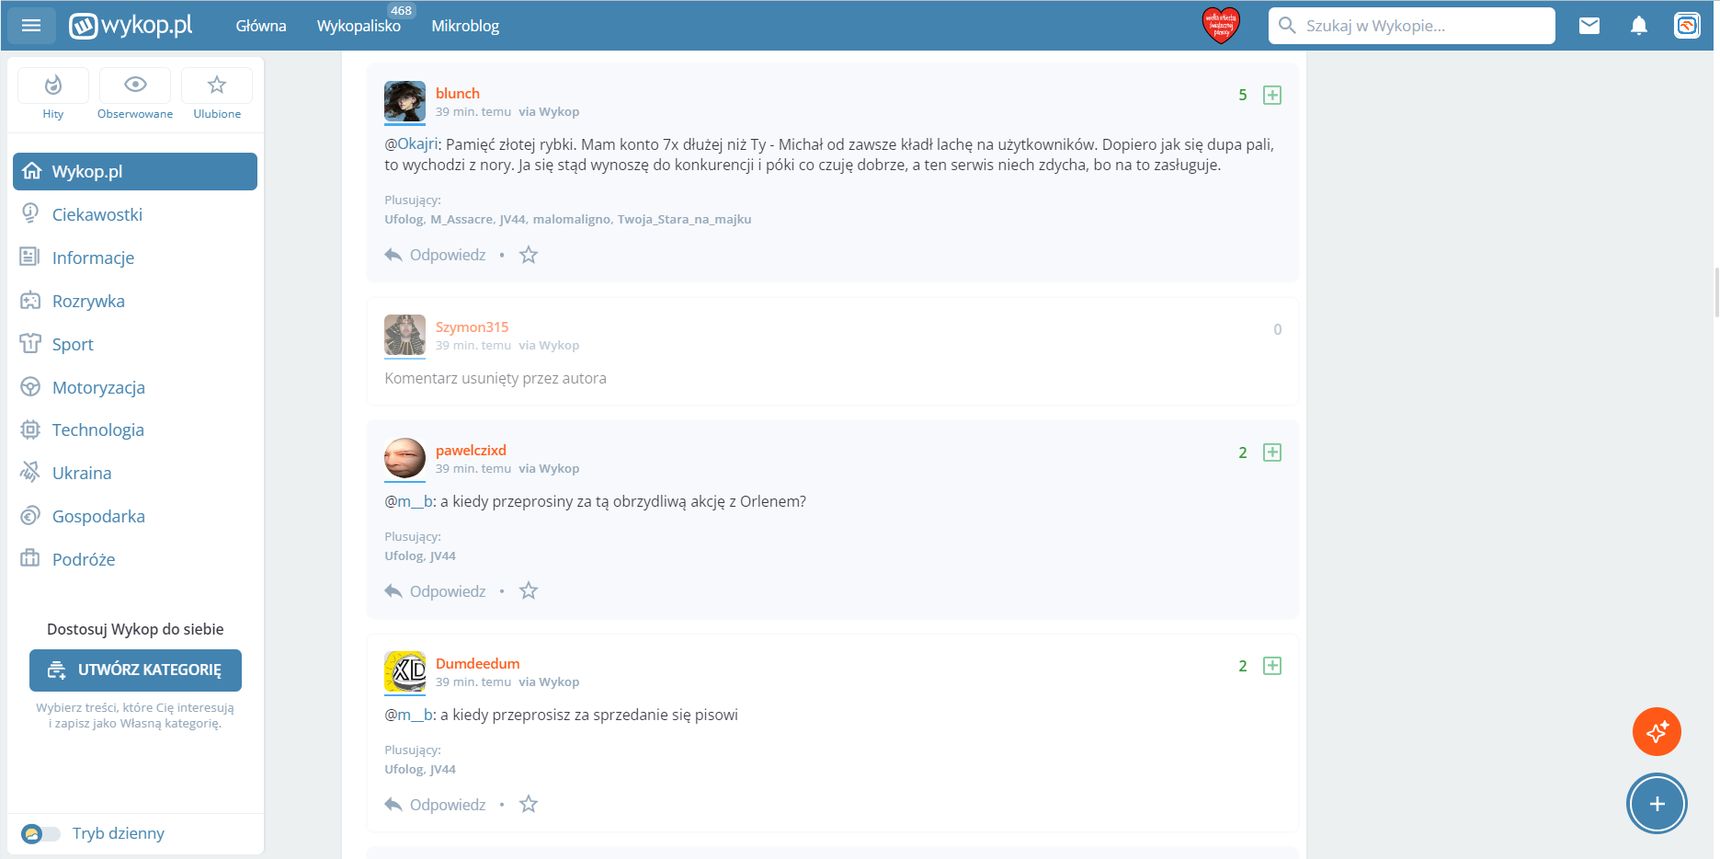Favorite pawelczixd's comment with star icon

pos(528,591)
